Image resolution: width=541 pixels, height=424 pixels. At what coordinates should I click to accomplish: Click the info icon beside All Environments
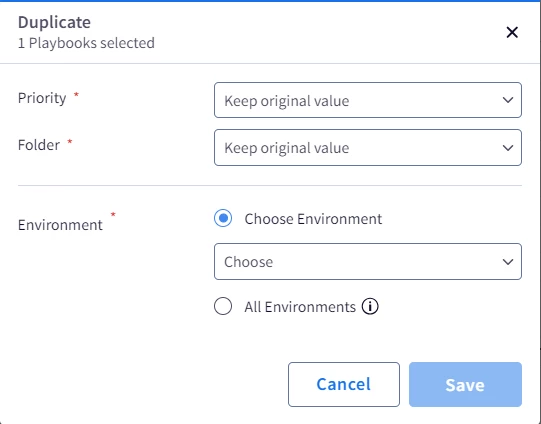[370, 306]
